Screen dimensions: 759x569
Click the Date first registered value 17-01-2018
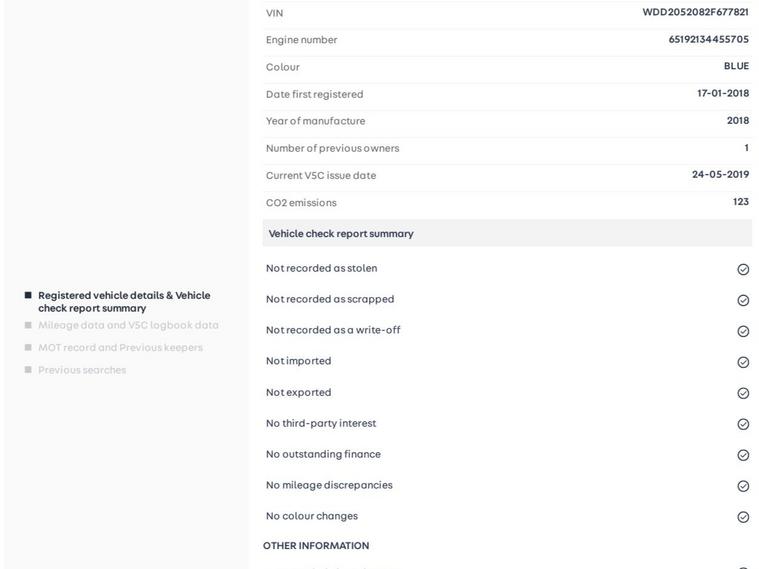pos(722,94)
